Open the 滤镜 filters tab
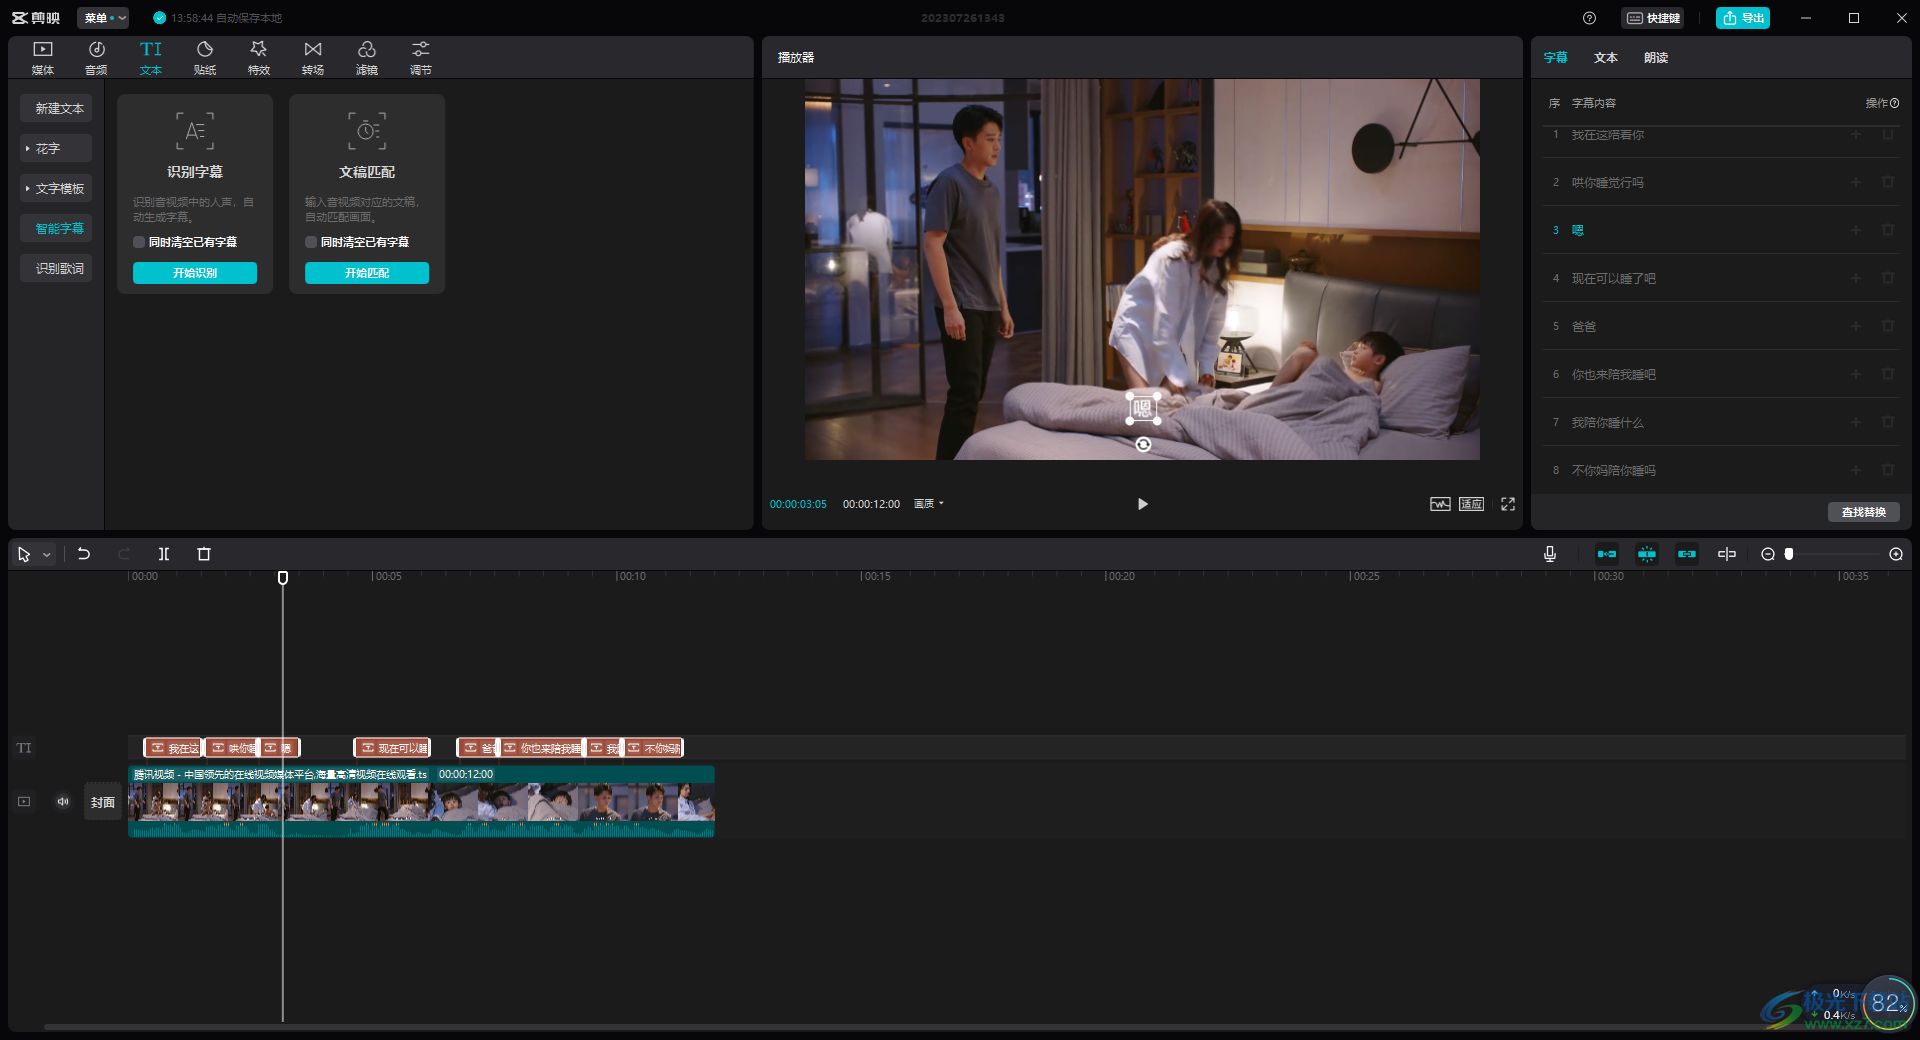This screenshot has width=1920, height=1040. tap(367, 58)
